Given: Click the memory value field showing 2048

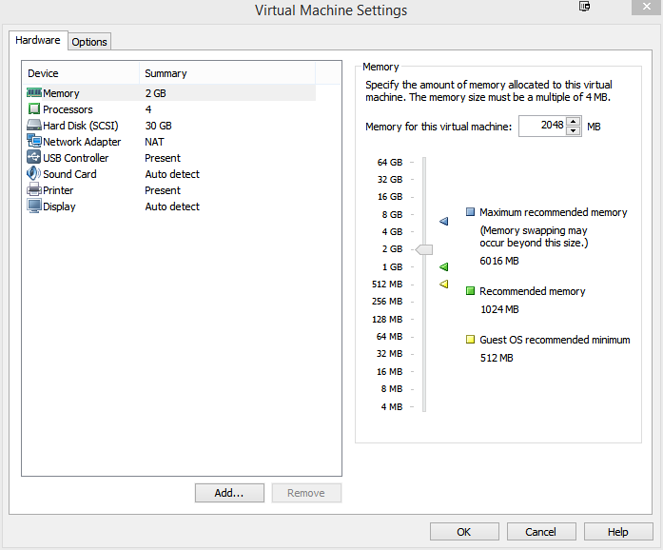Looking at the screenshot, I should point(543,126).
